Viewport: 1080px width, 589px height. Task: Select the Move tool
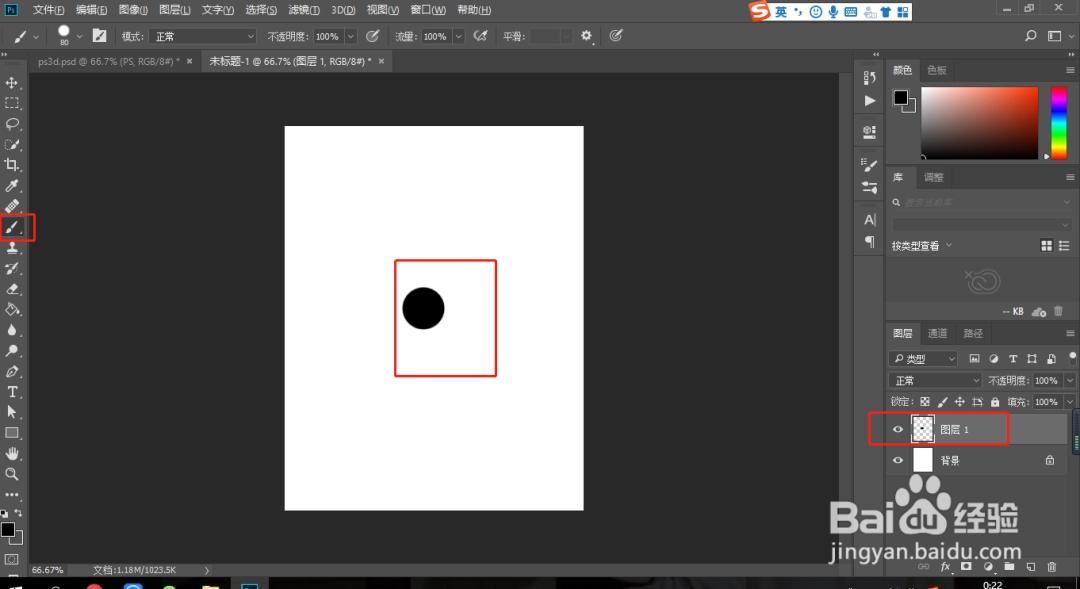[12, 83]
